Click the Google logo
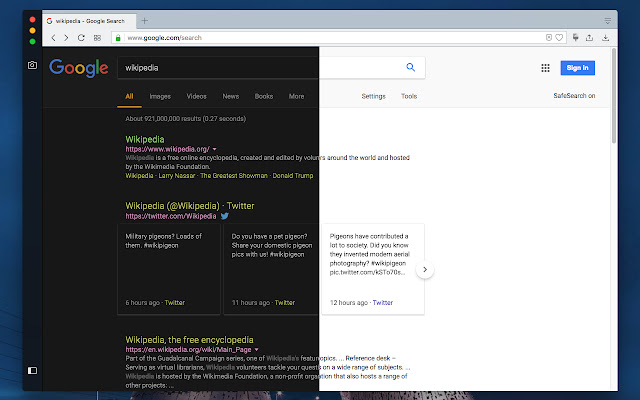This screenshot has width=640, height=400. 79,68
